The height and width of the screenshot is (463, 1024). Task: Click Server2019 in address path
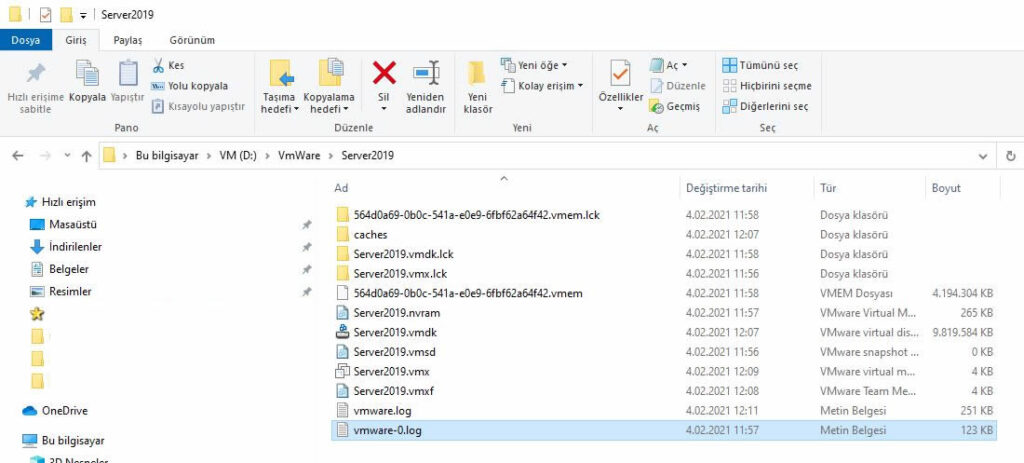point(367,155)
